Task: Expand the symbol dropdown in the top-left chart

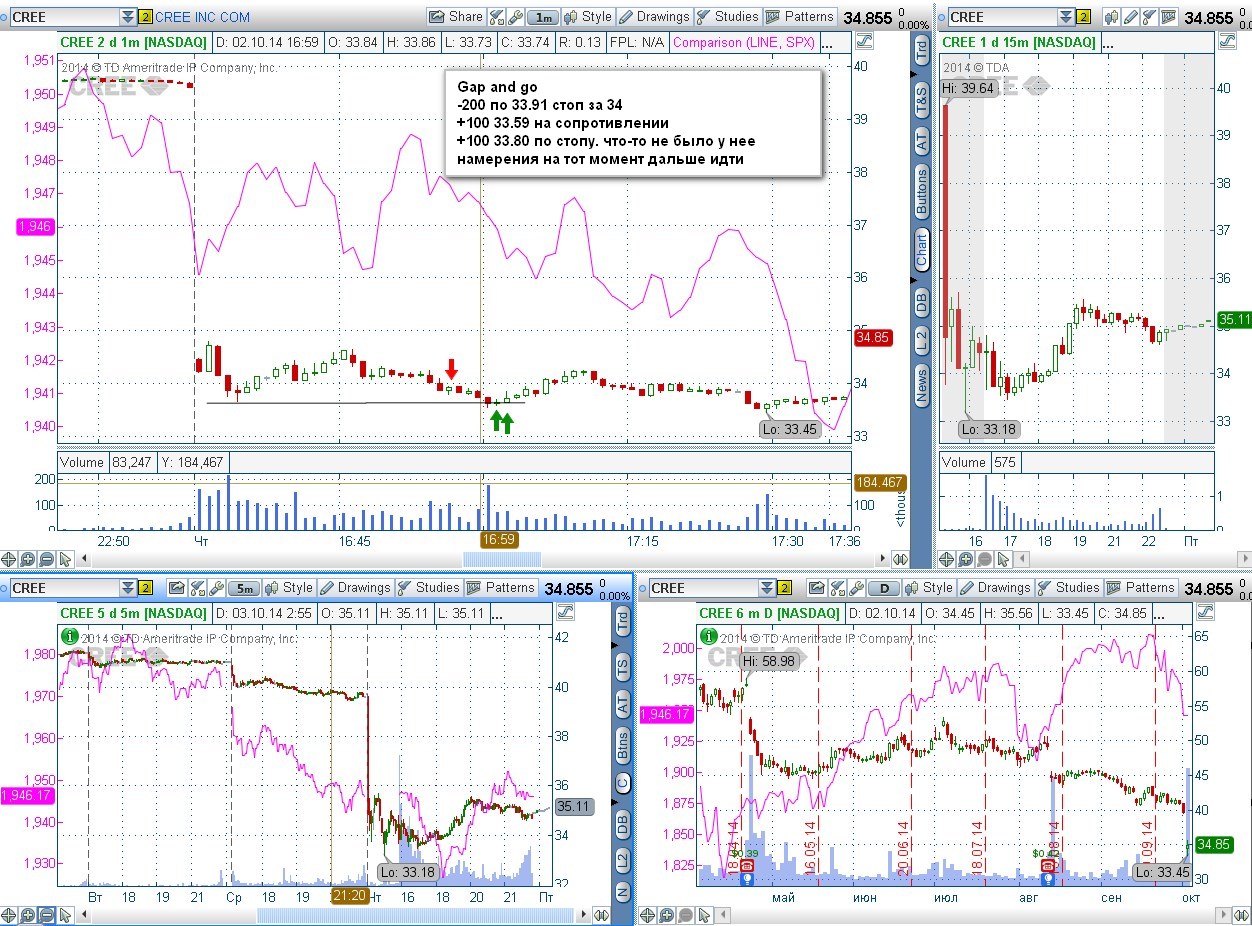Action: 127,17
